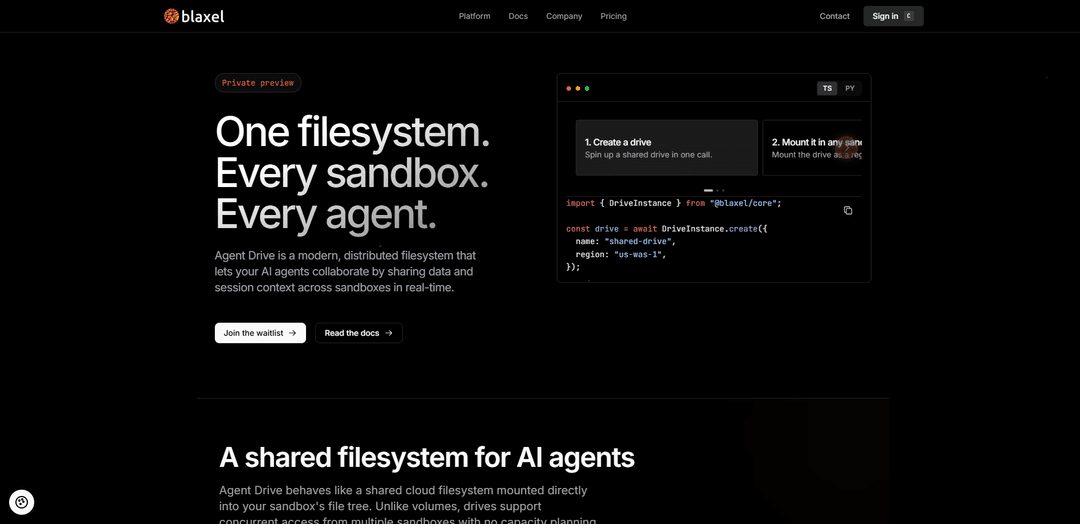This screenshot has height=524, width=1080.
Task: Switch code sample to TS tab
Action: click(827, 88)
